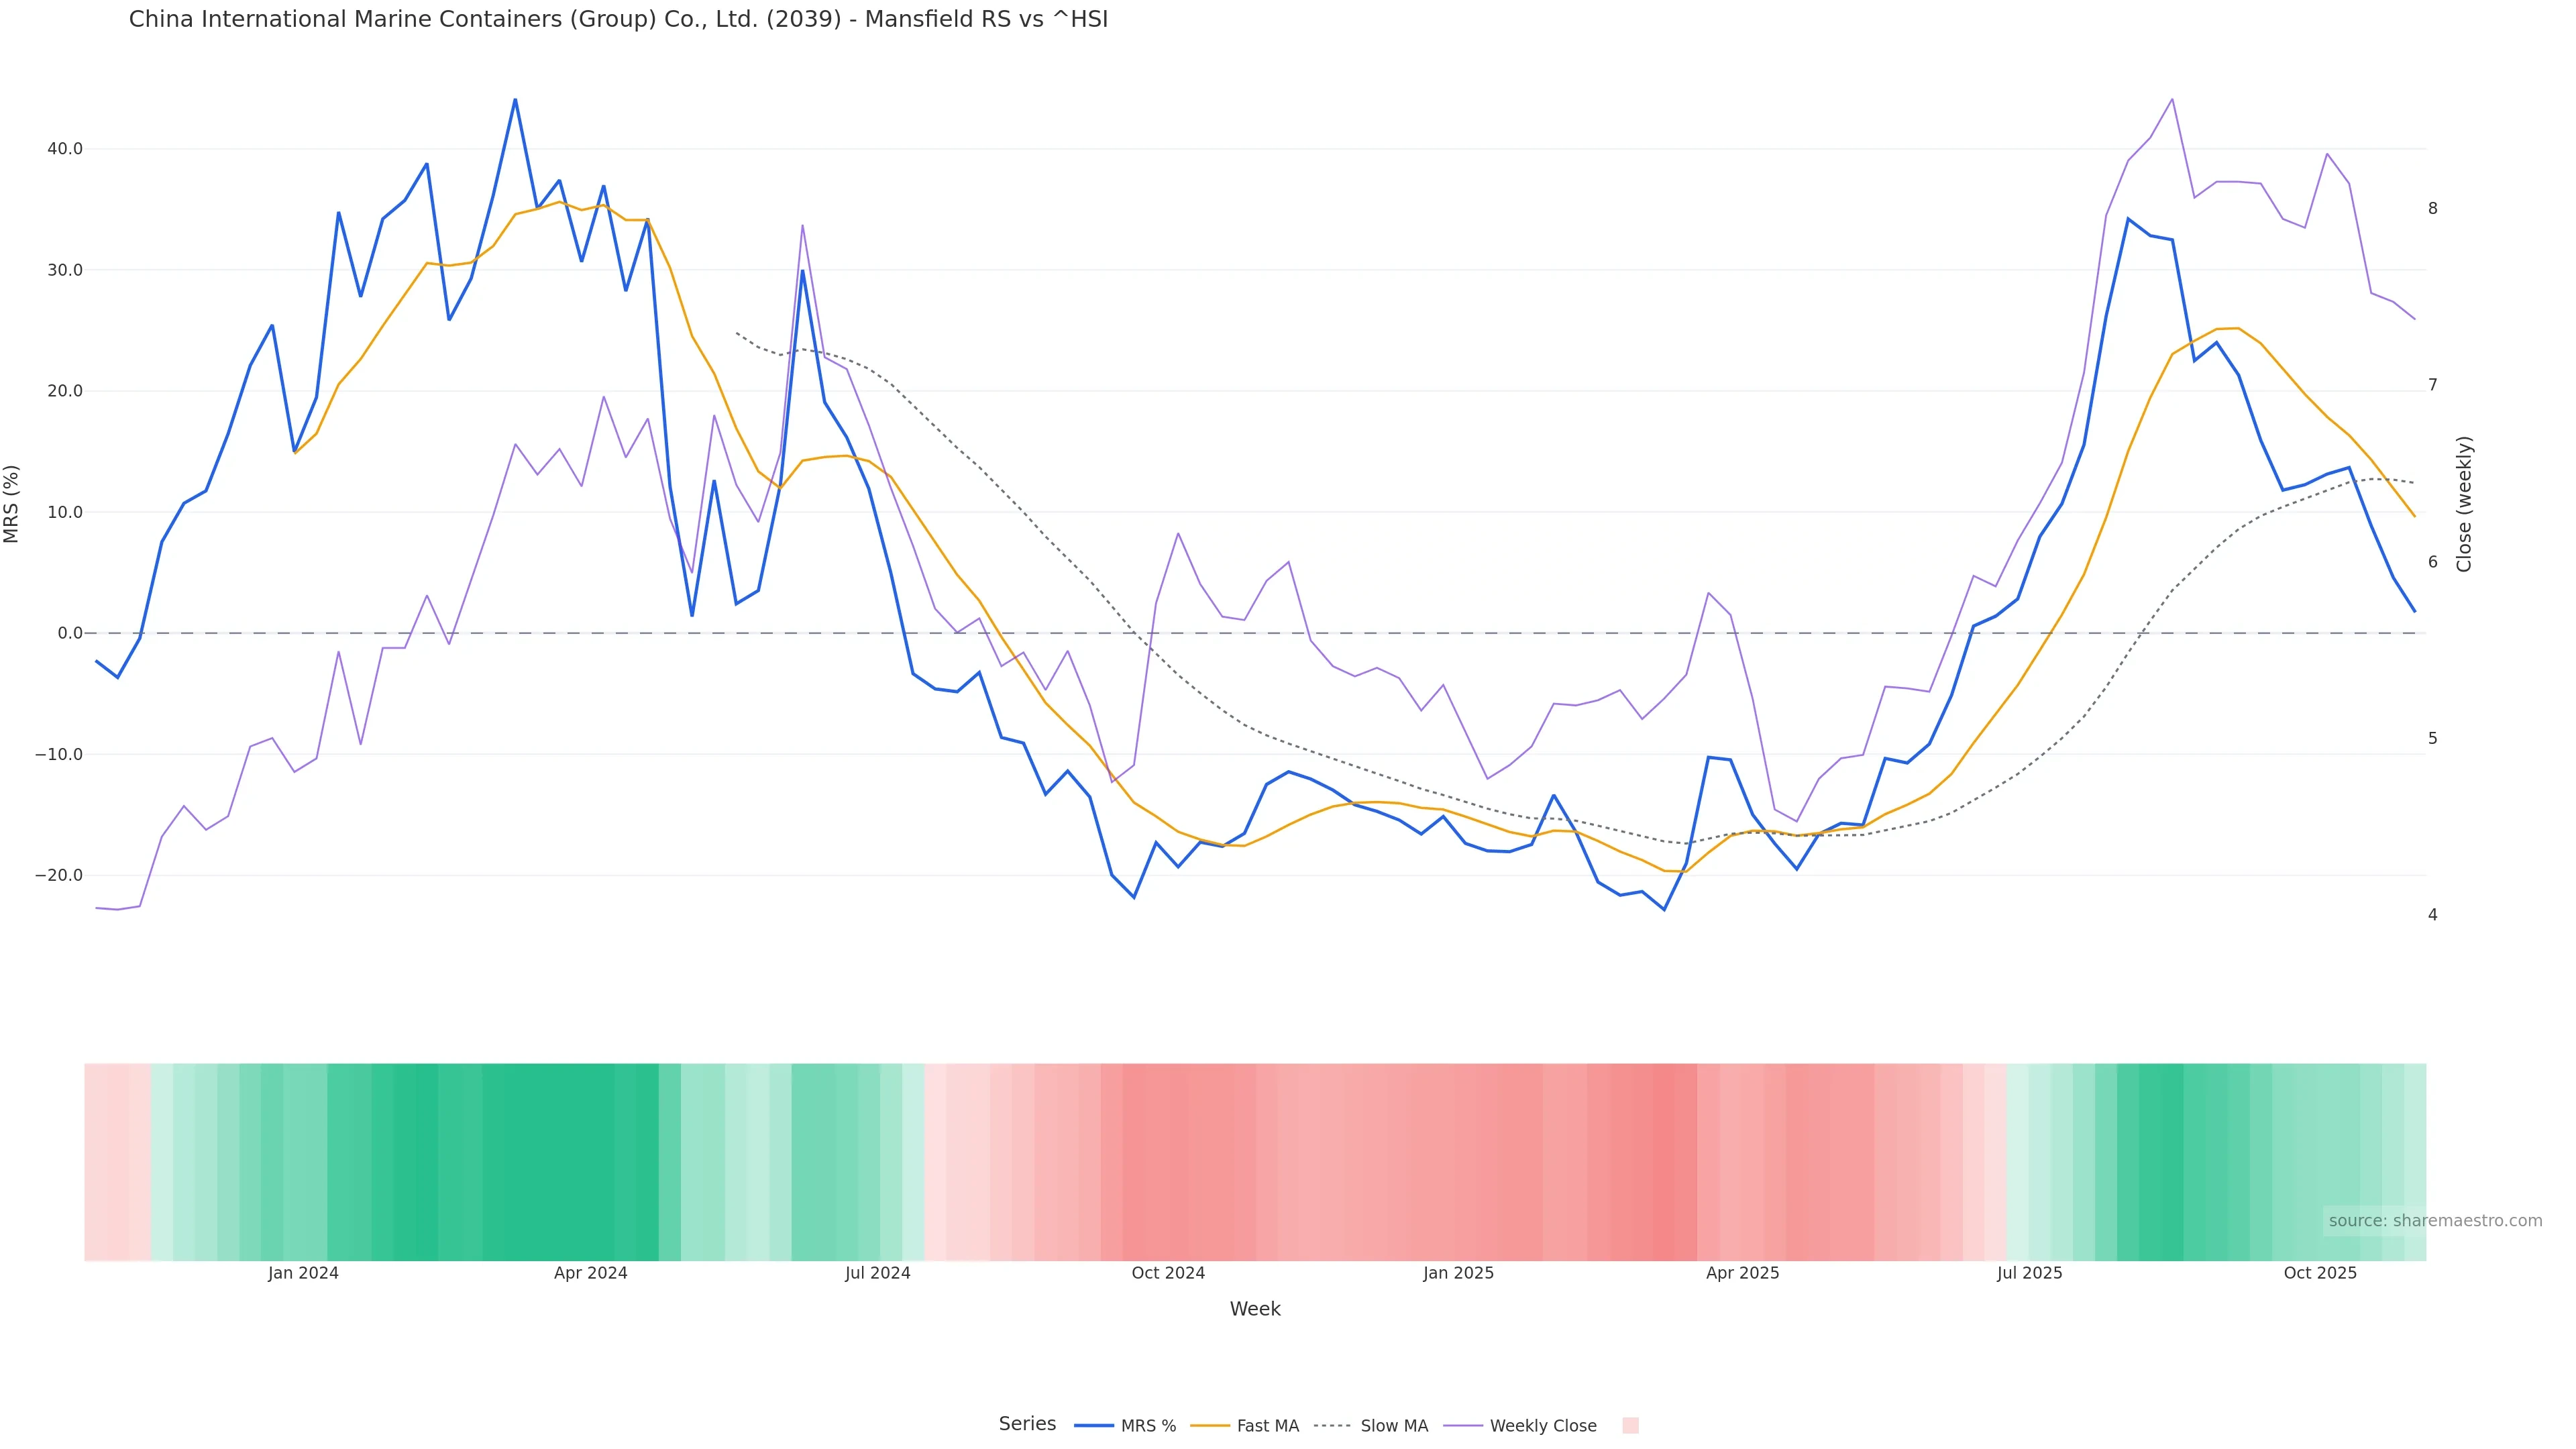Click the pink heatmap legend swatch
This screenshot has height=1449, width=2576.
click(x=1630, y=1425)
